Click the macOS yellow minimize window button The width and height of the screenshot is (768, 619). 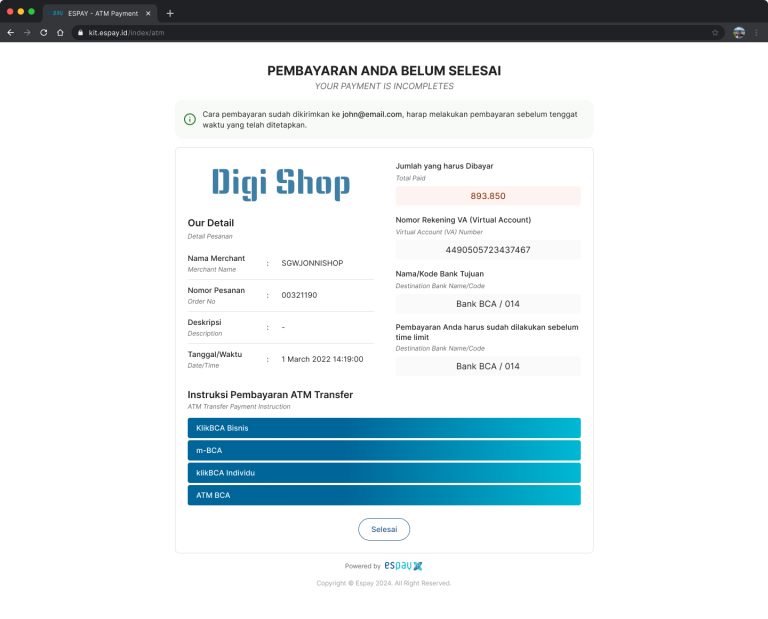click(21, 11)
